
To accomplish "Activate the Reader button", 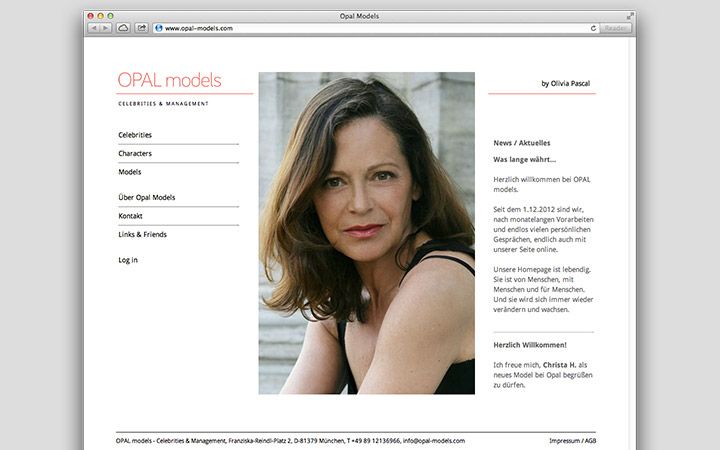I will [x=616, y=28].
